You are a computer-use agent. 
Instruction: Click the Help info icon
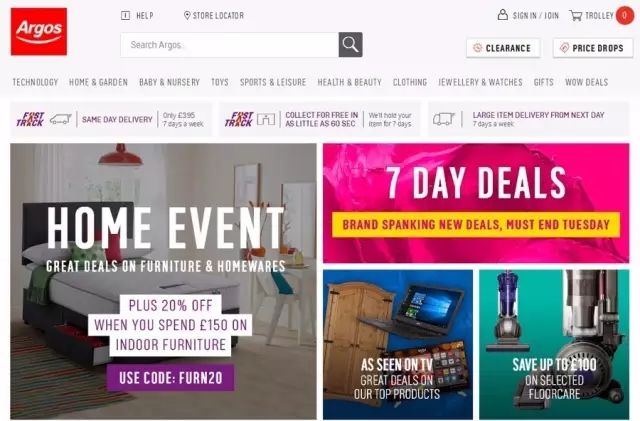point(125,16)
